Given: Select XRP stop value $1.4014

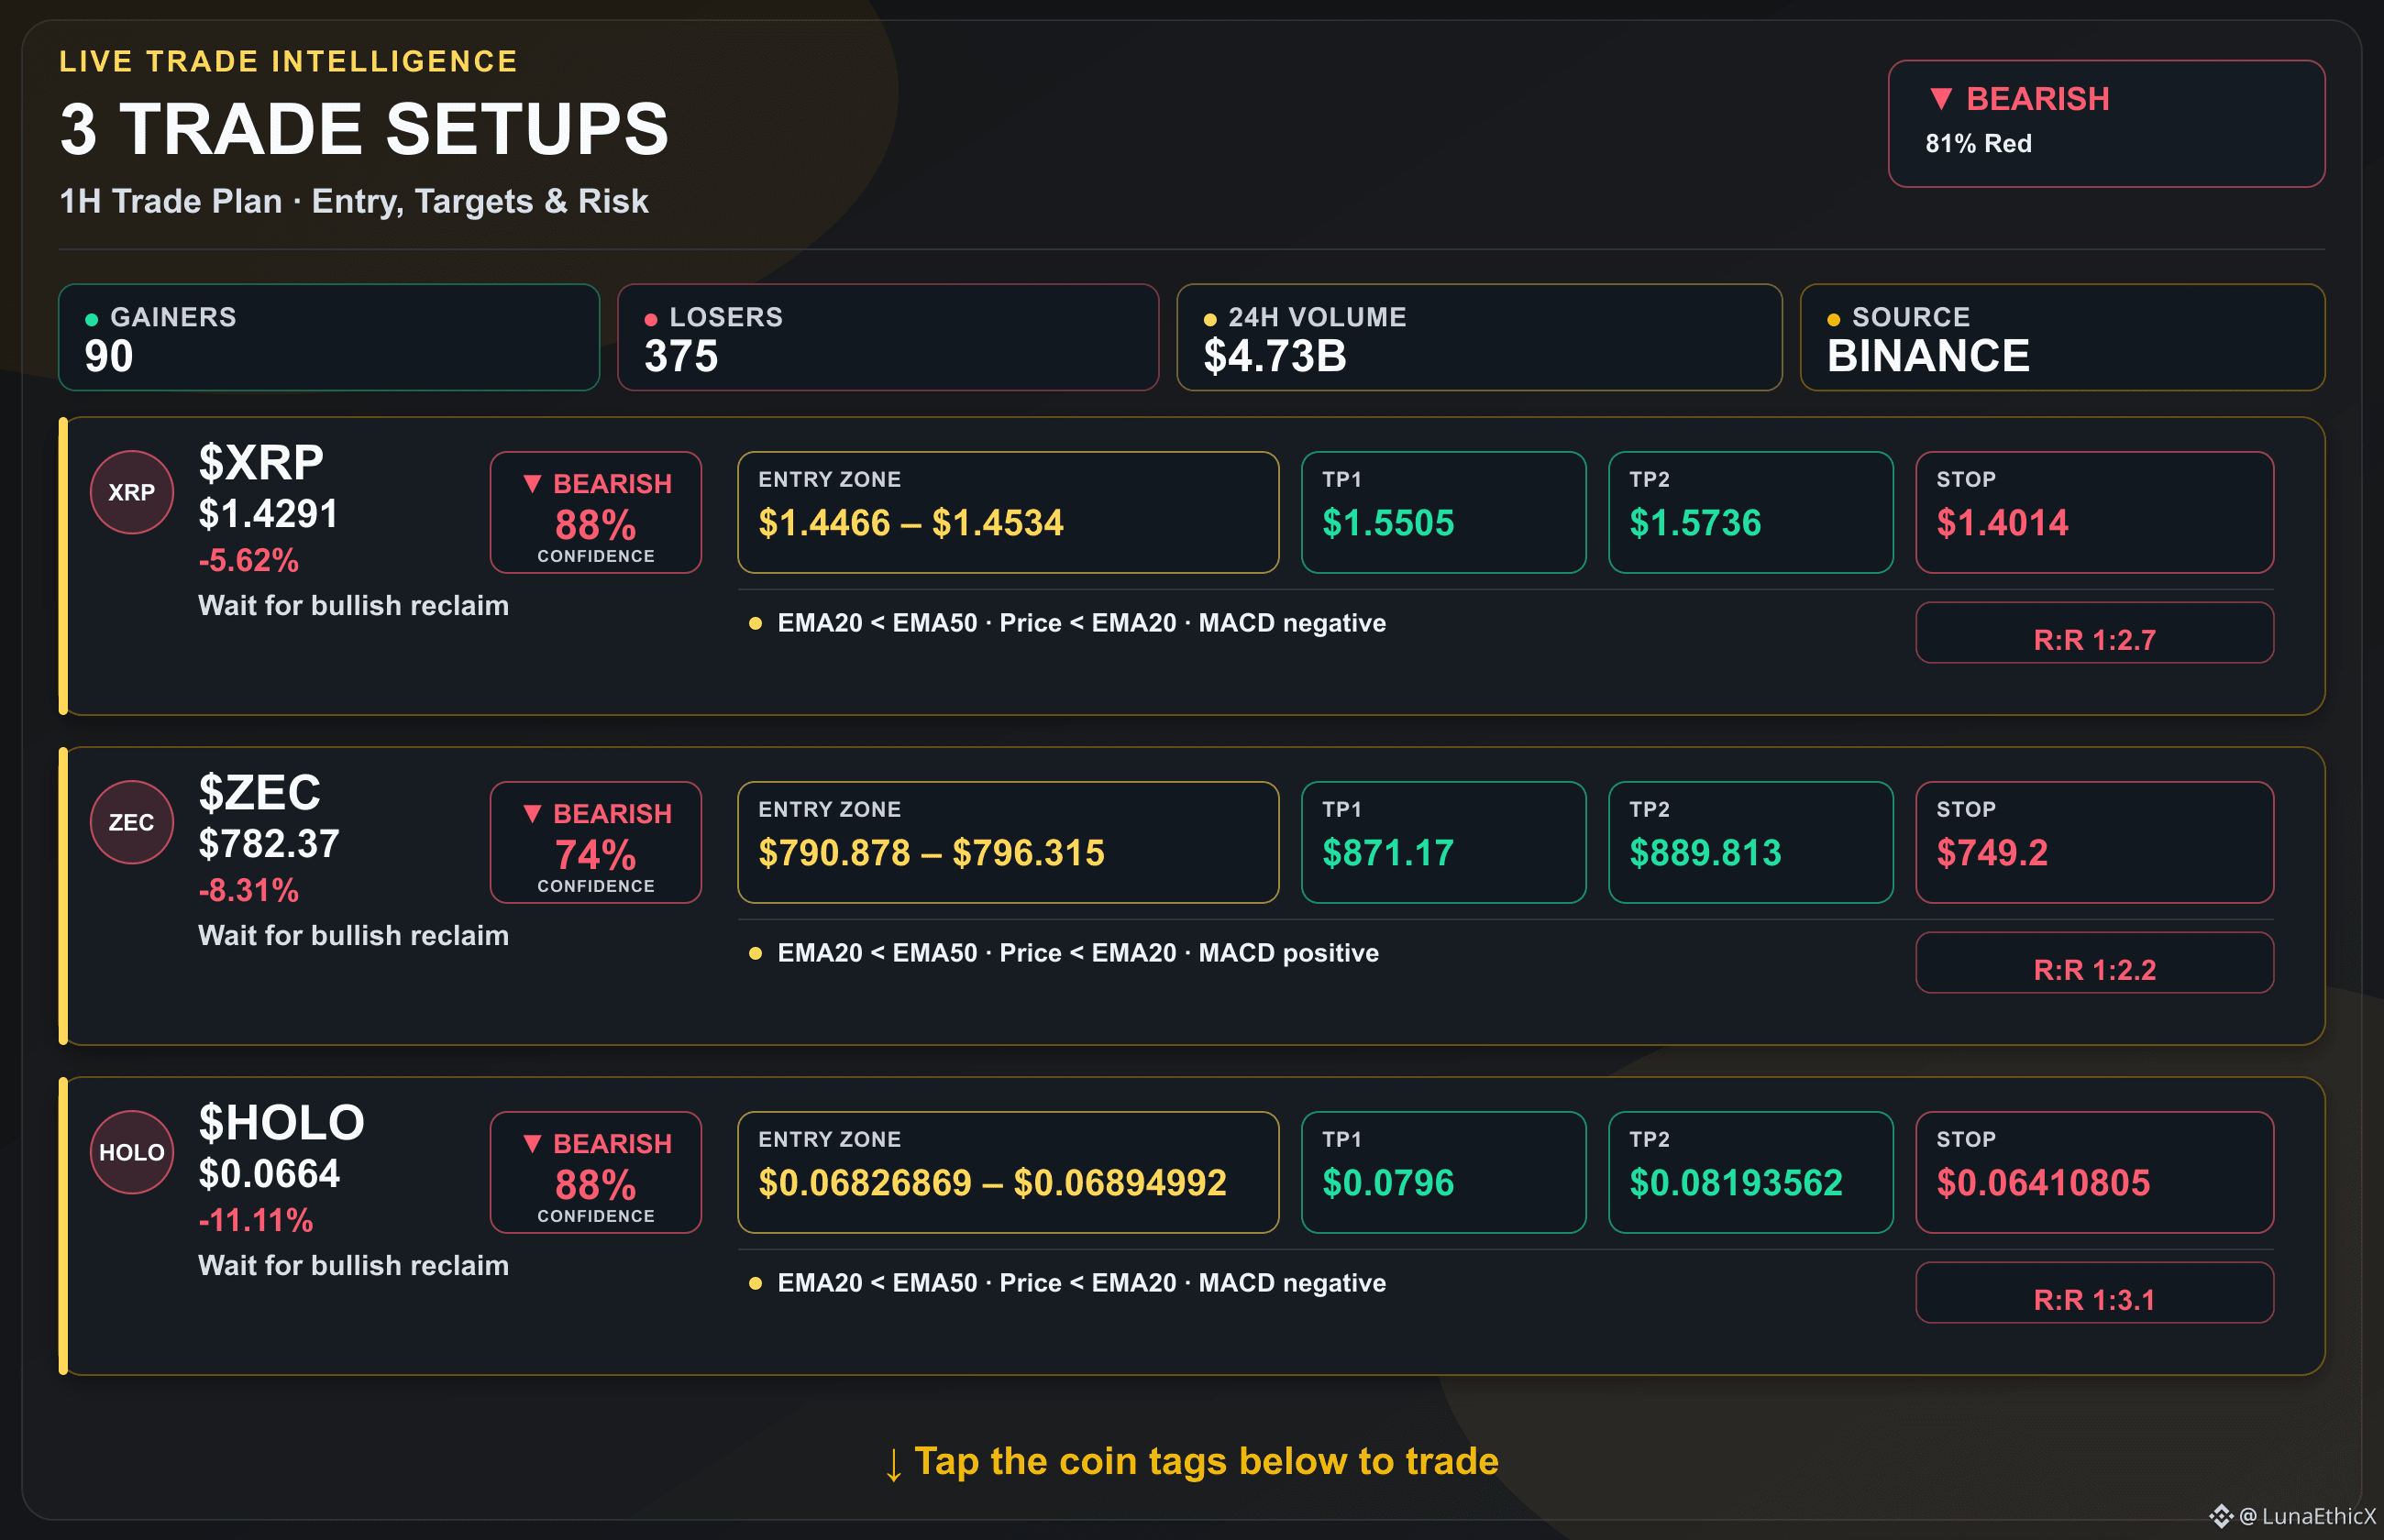Looking at the screenshot, I should (x=2095, y=513).
